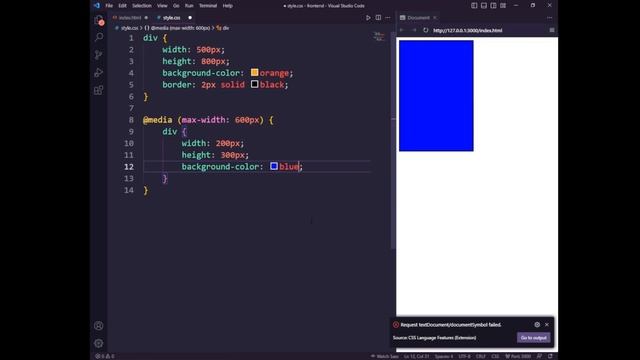Click the unsaved dot on index.html tab
The image size is (640, 360).
[x=146, y=18]
